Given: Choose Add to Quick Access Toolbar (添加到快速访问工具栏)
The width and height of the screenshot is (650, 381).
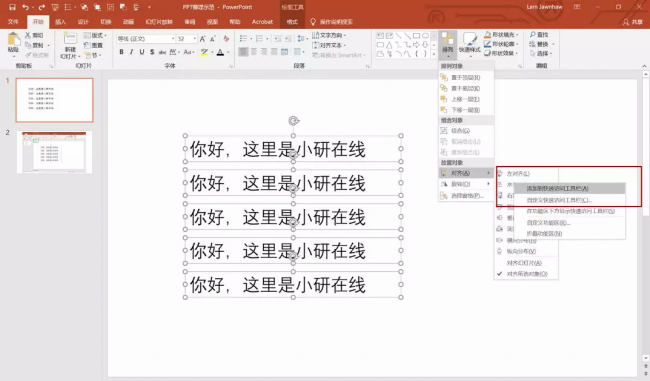Looking at the screenshot, I should [x=570, y=189].
